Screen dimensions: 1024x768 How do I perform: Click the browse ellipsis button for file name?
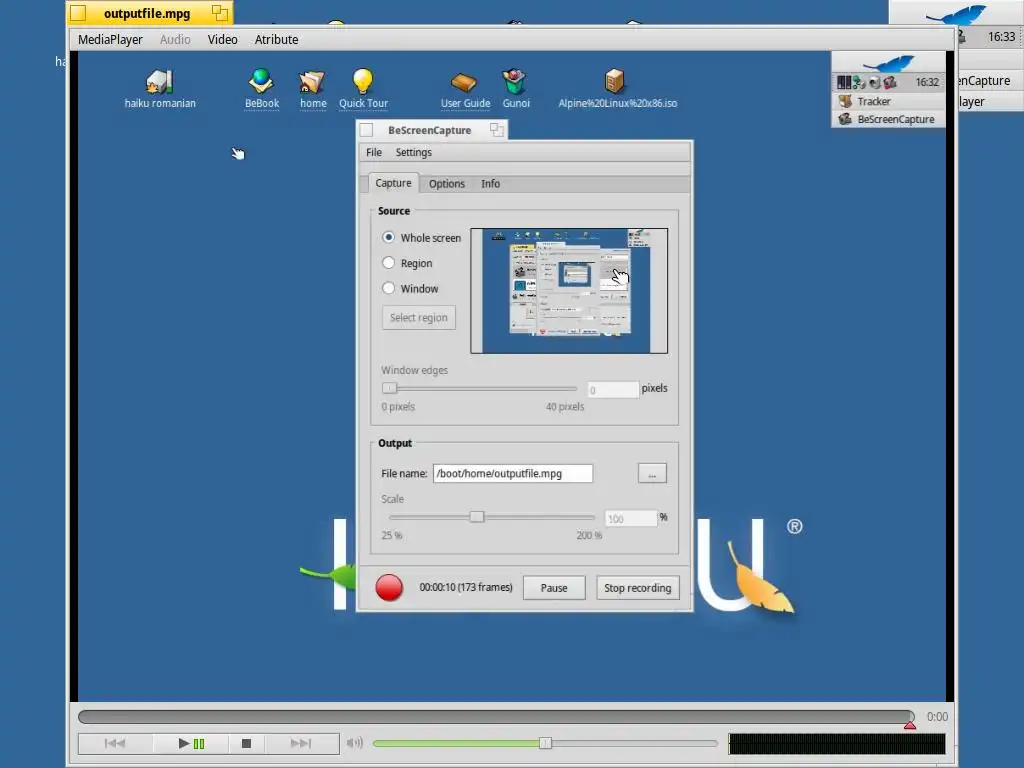click(652, 473)
